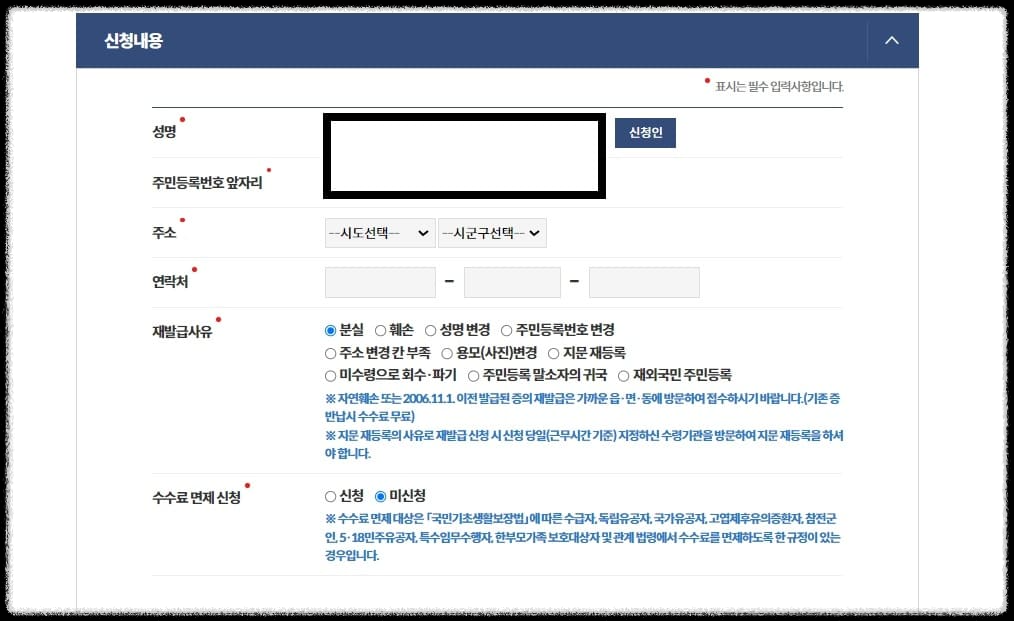Open the 시도선택 dropdown

378,232
